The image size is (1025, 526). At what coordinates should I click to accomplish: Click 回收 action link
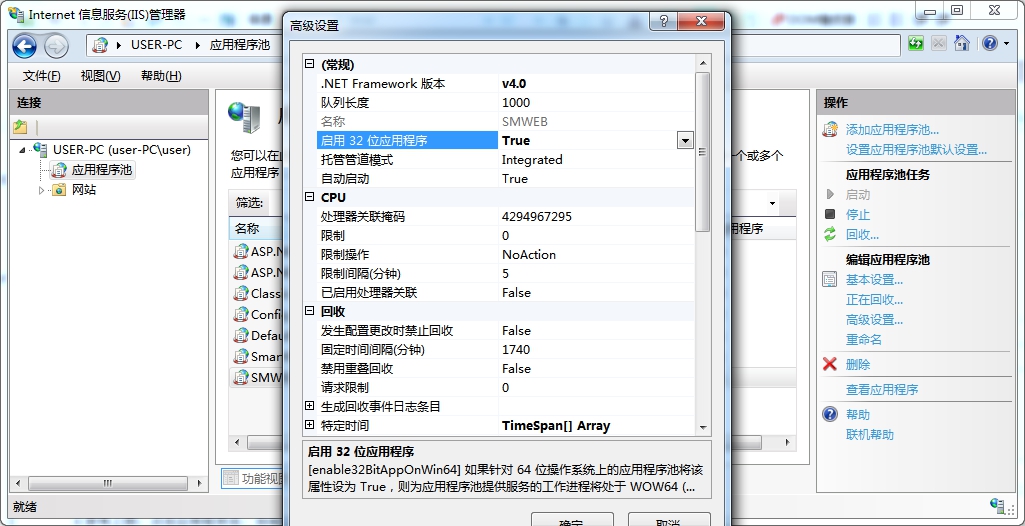[862, 235]
